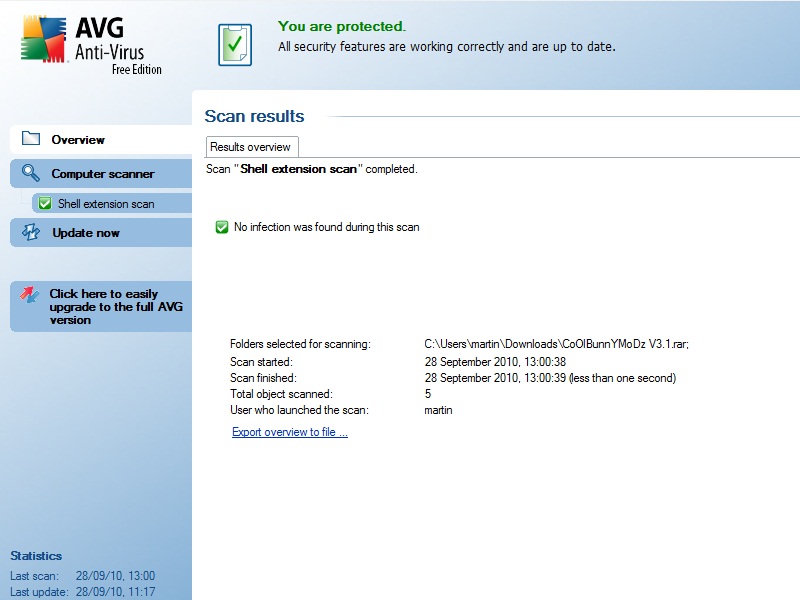Click Last update date 28/09/10, 11:17
Image resolution: width=800 pixels, height=600 pixels.
115,592
